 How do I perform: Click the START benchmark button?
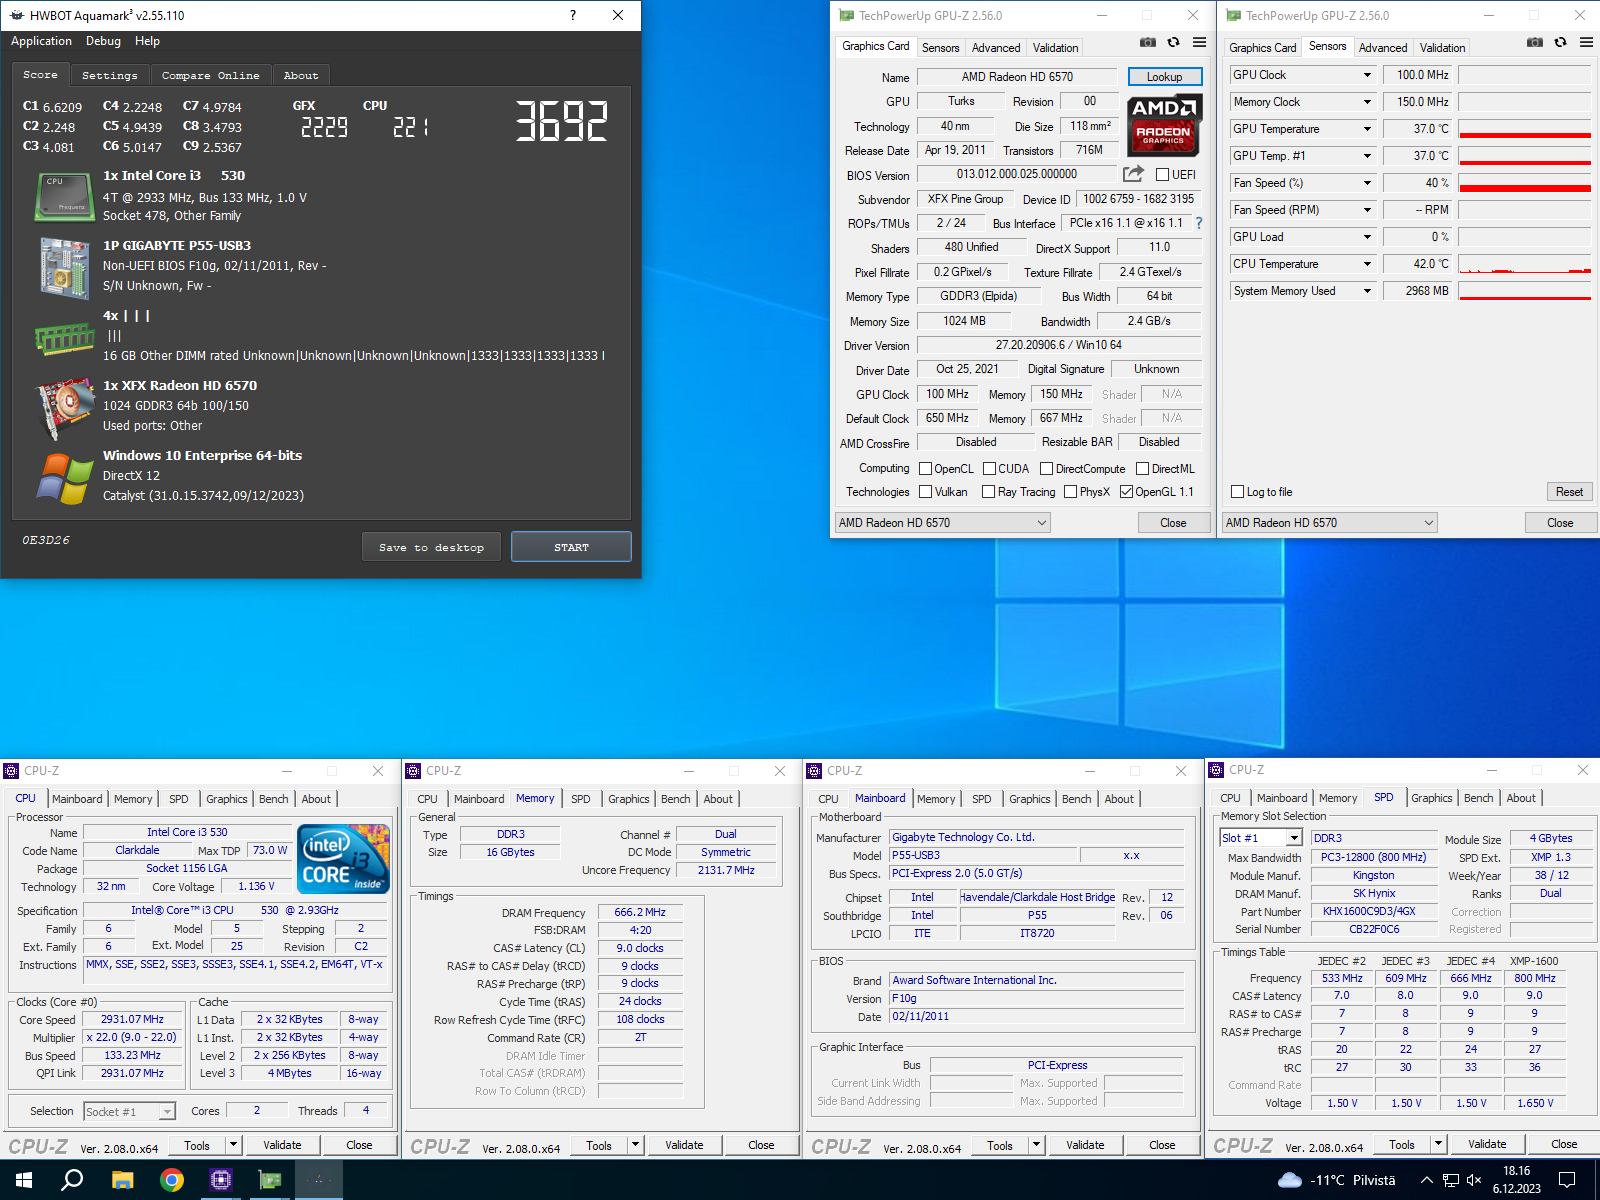click(x=571, y=547)
